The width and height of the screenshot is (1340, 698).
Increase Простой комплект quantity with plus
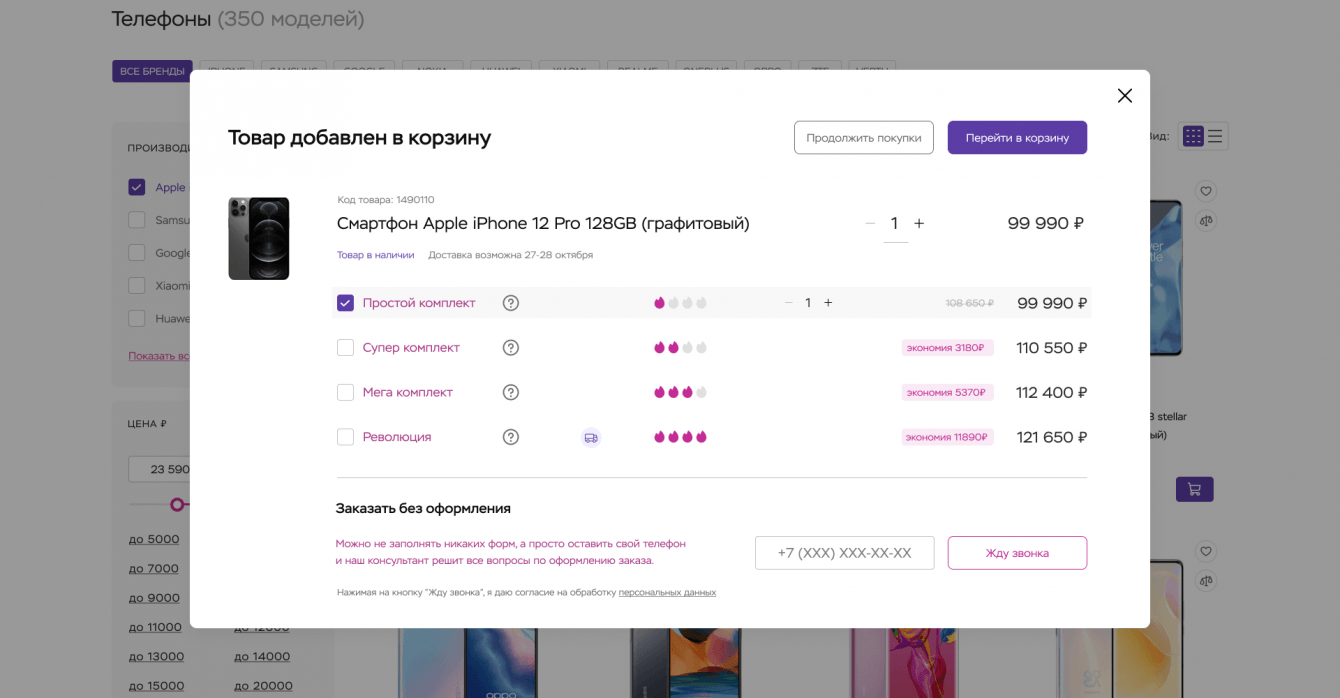click(828, 303)
